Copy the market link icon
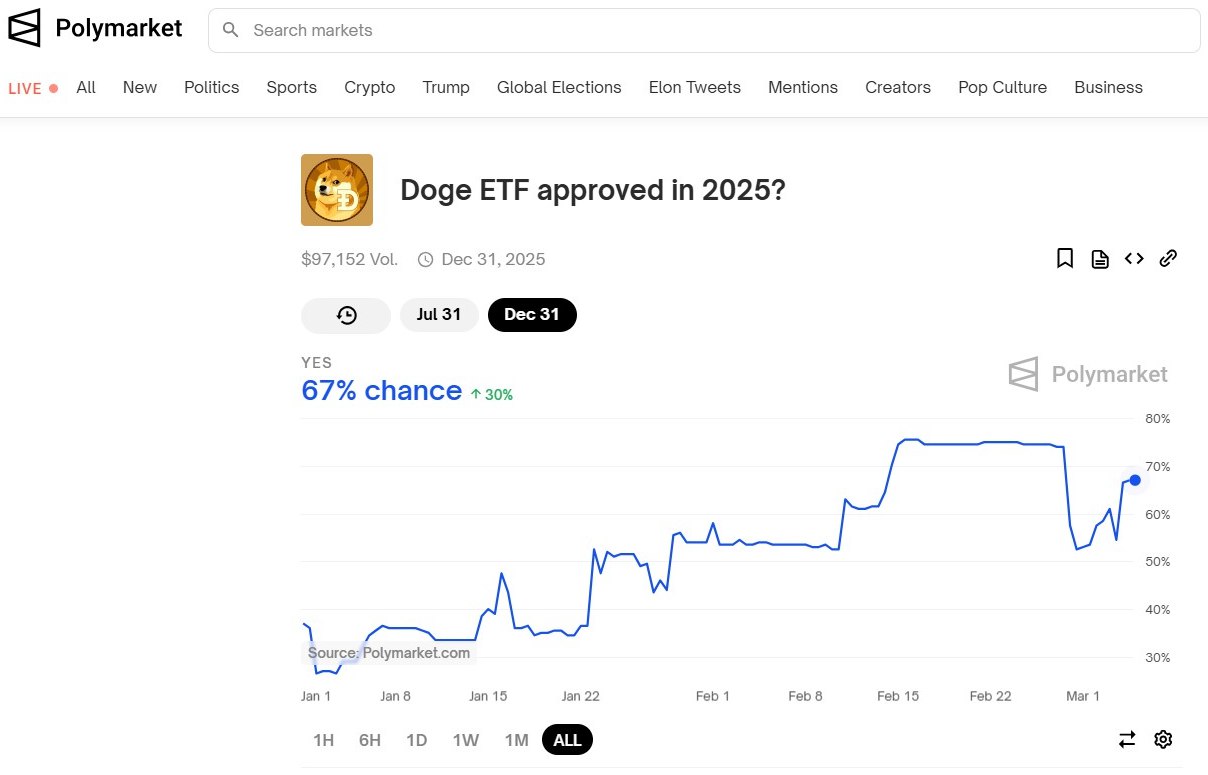Viewport: 1208px width, 775px height. coord(1168,259)
